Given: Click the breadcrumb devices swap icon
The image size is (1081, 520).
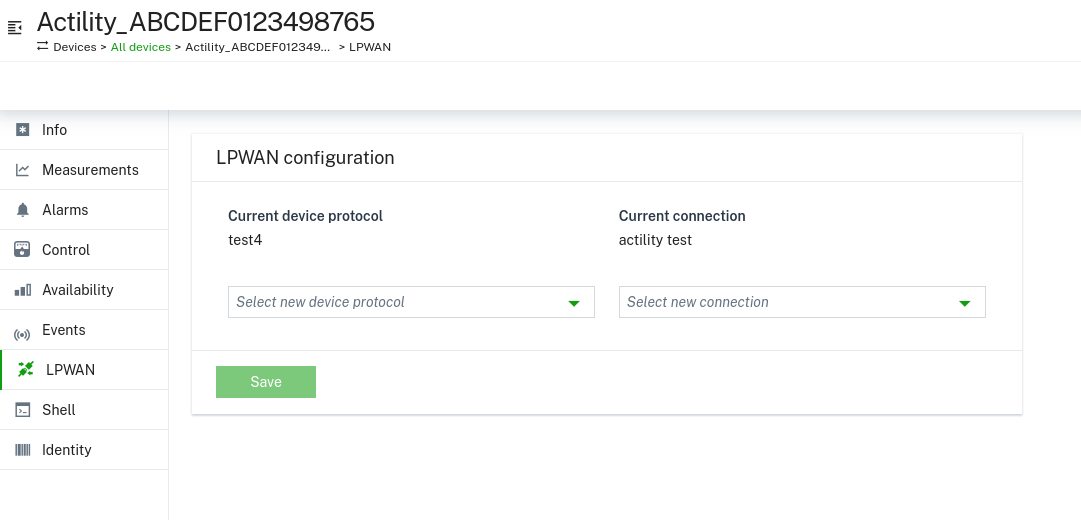Looking at the screenshot, I should 43,46.
